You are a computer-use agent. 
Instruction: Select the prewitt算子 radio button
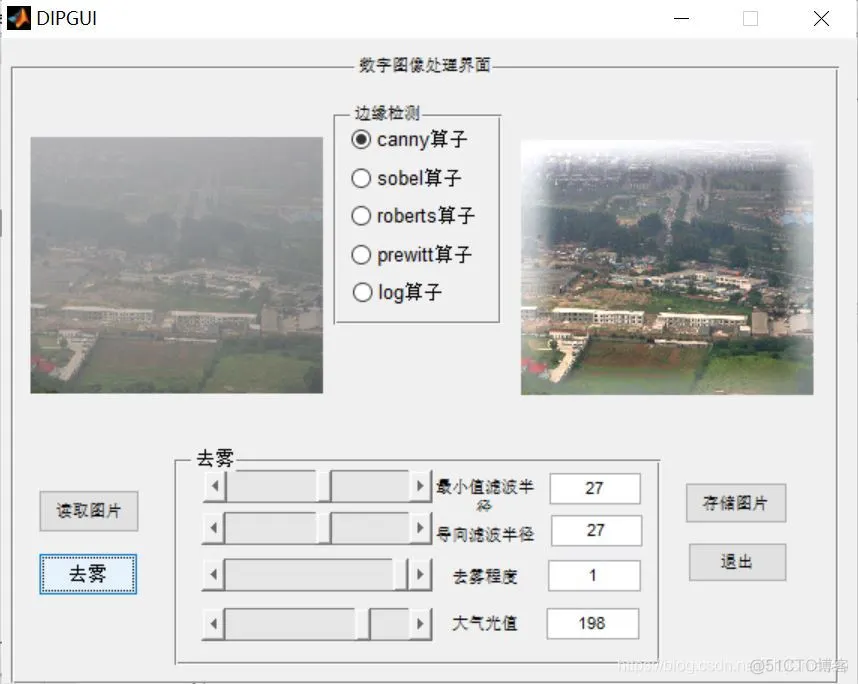click(361, 255)
